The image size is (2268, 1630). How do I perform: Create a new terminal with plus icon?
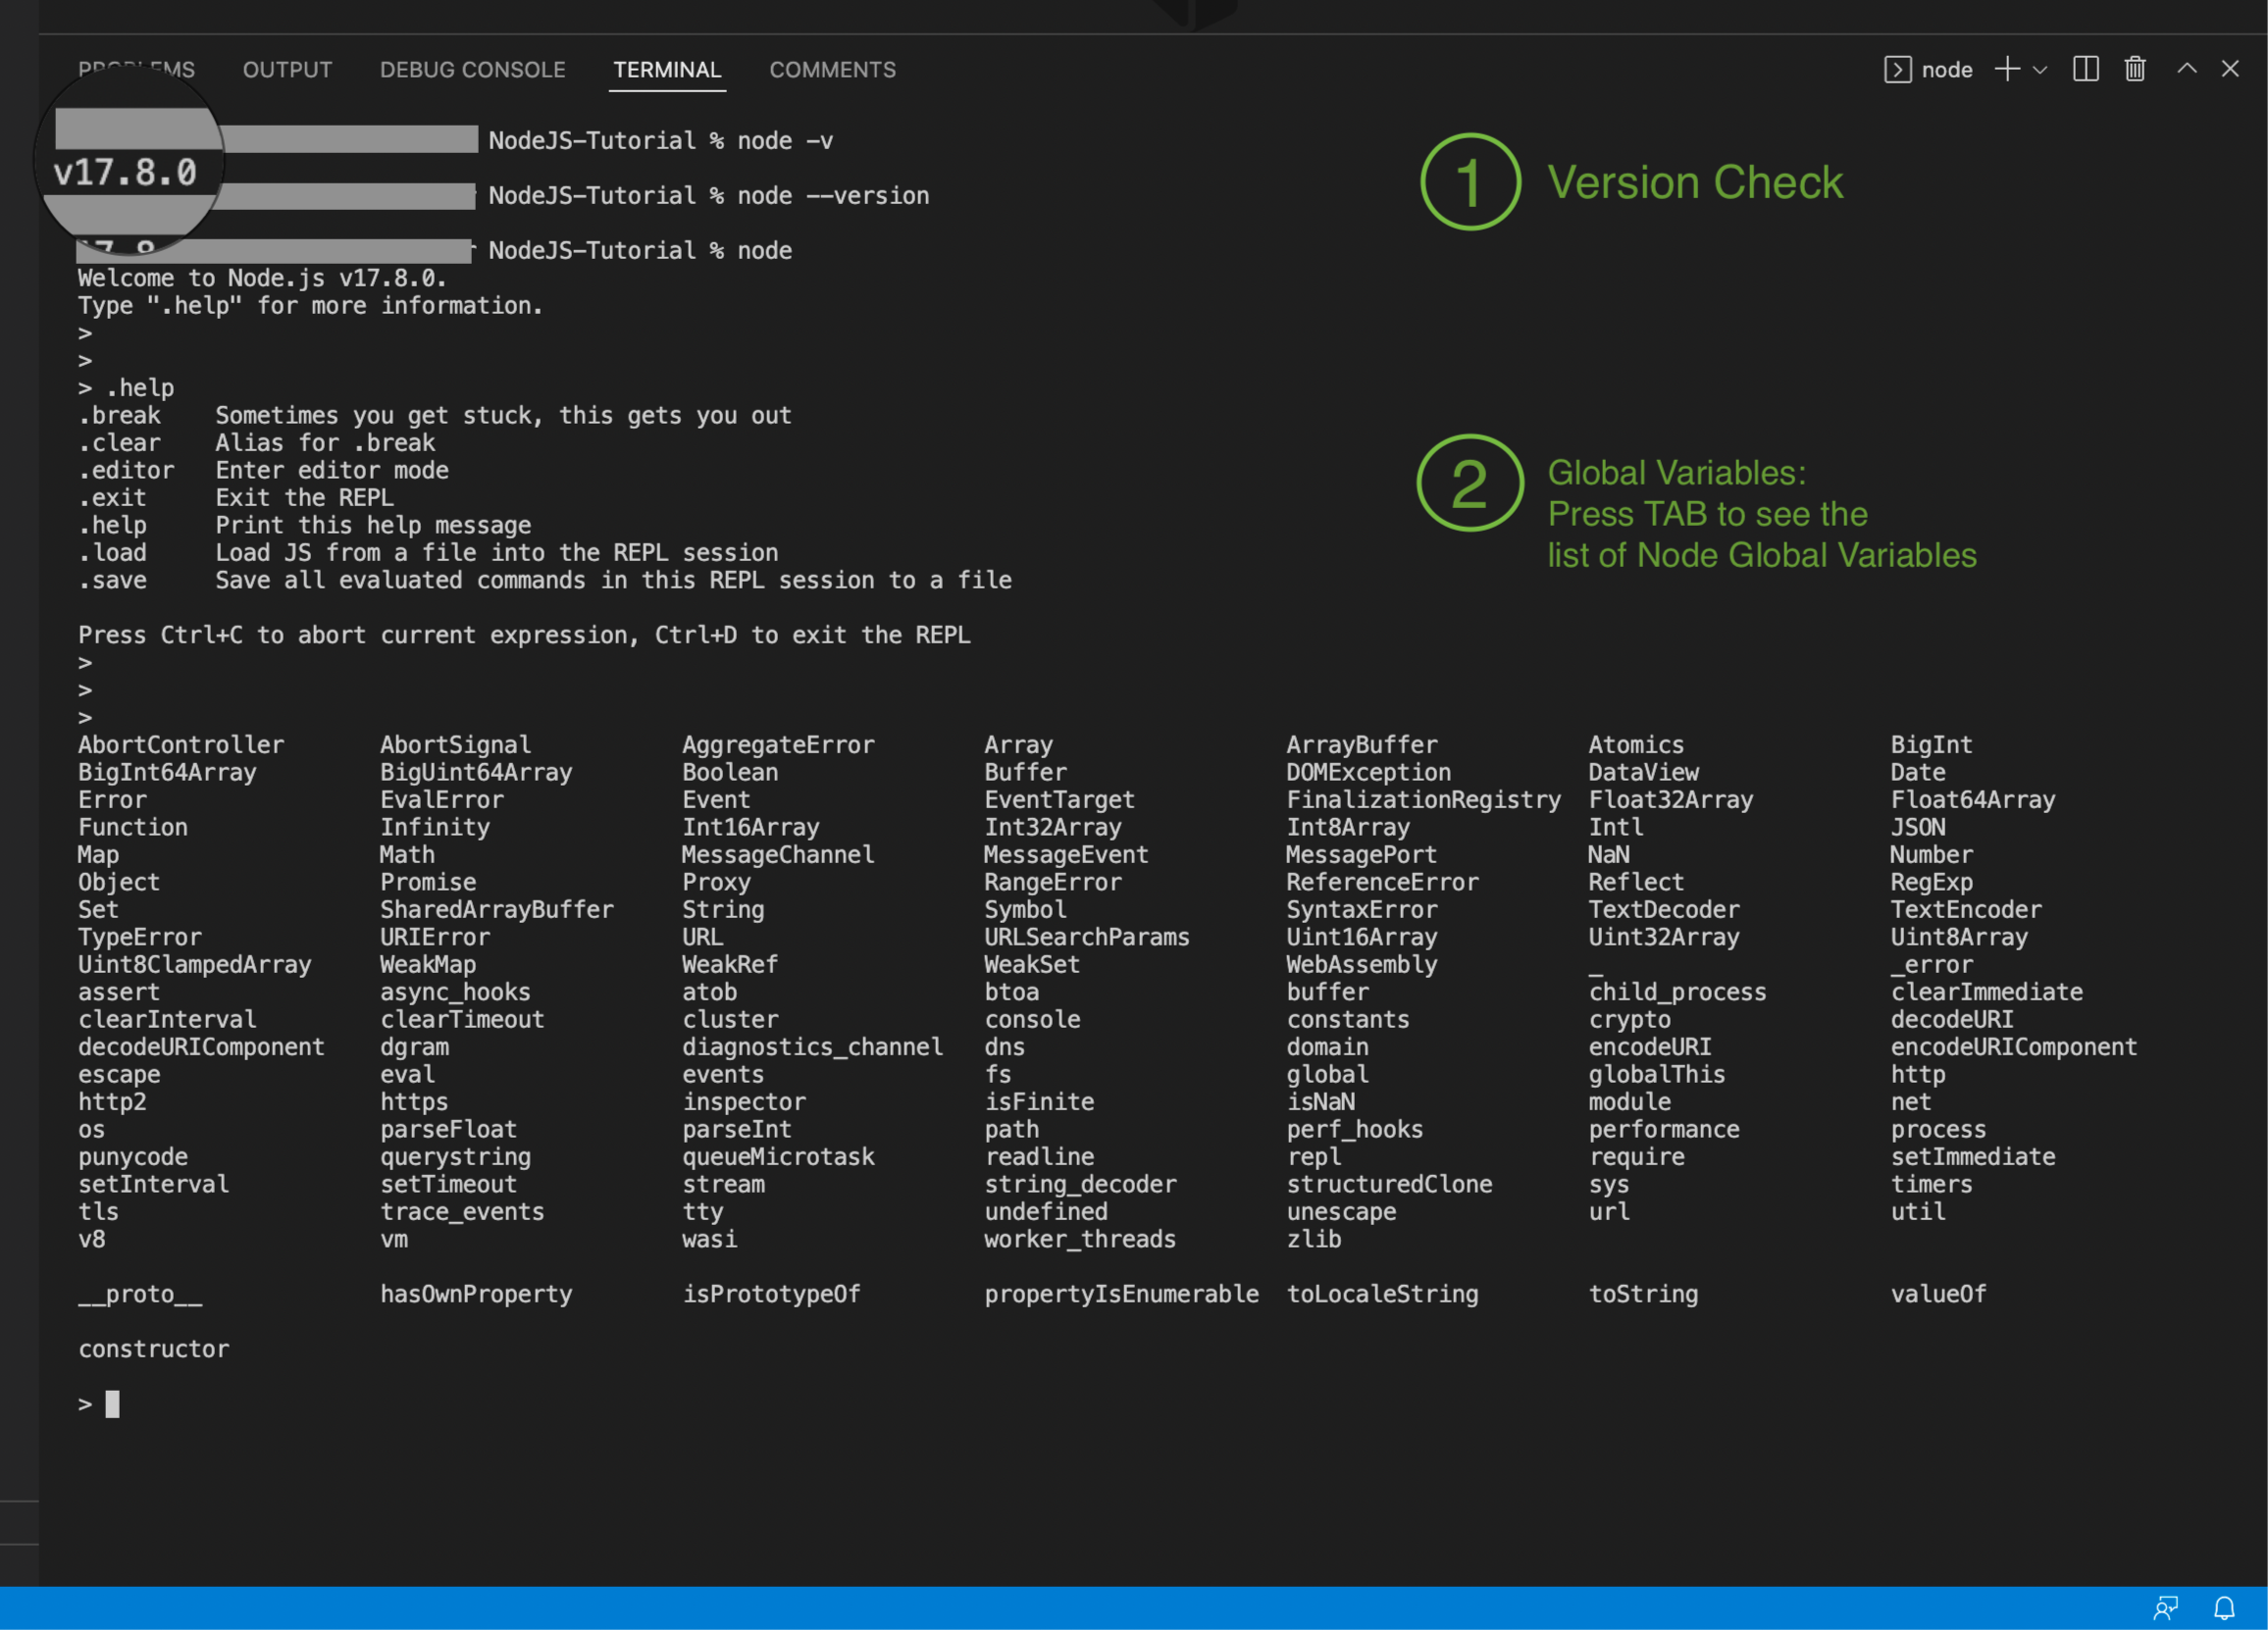(2007, 69)
